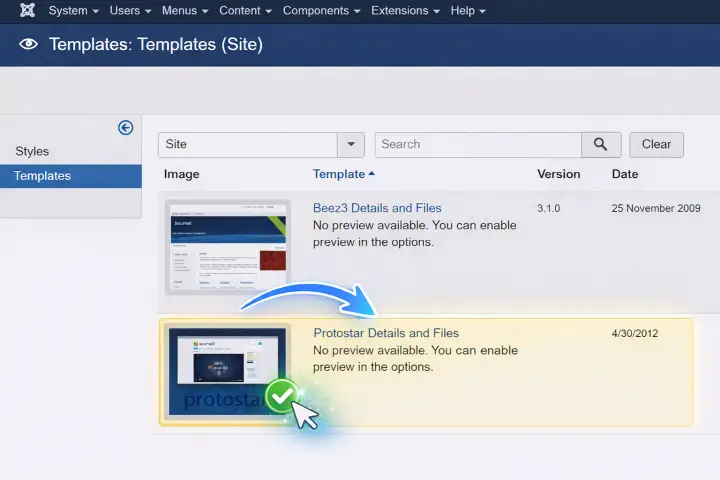
Task: Expand the Site filter dropdown arrow
Action: (351, 144)
